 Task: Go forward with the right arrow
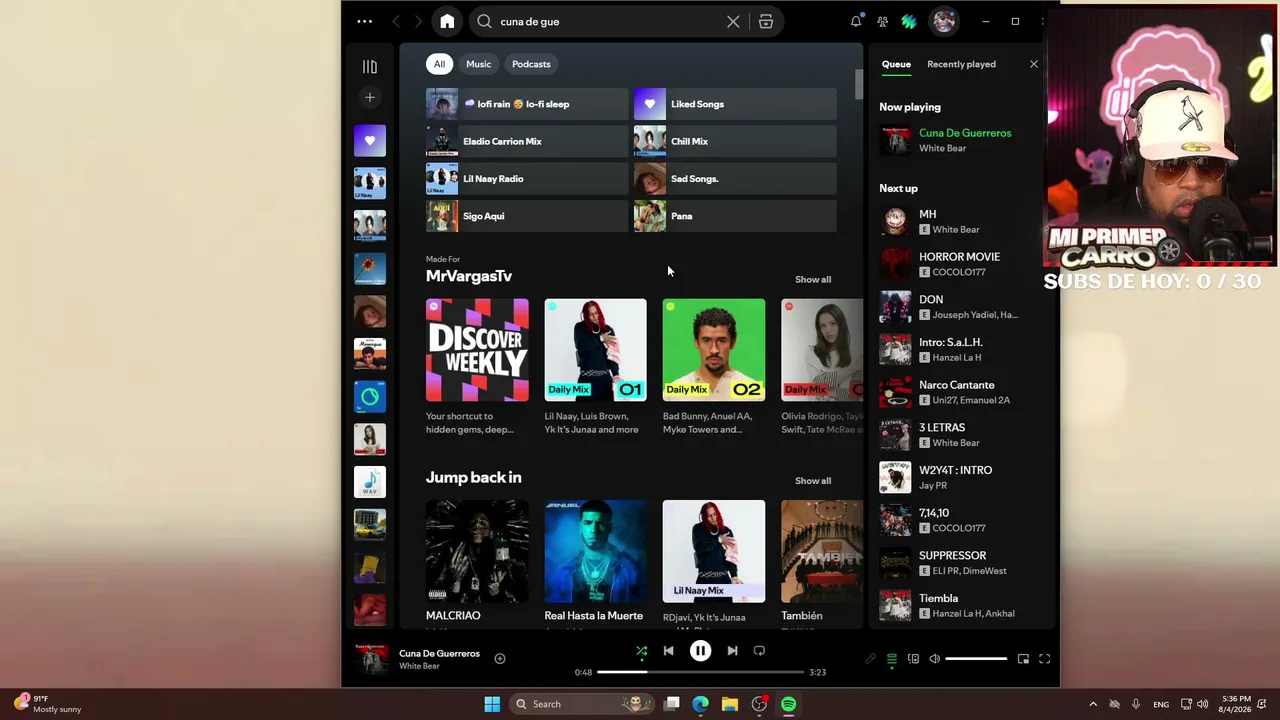point(418,21)
